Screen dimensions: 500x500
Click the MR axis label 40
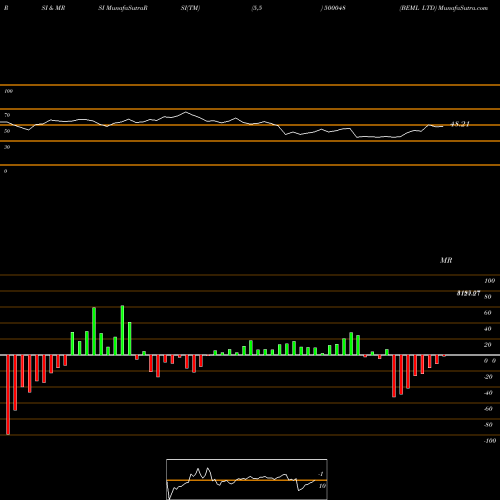[487, 329]
